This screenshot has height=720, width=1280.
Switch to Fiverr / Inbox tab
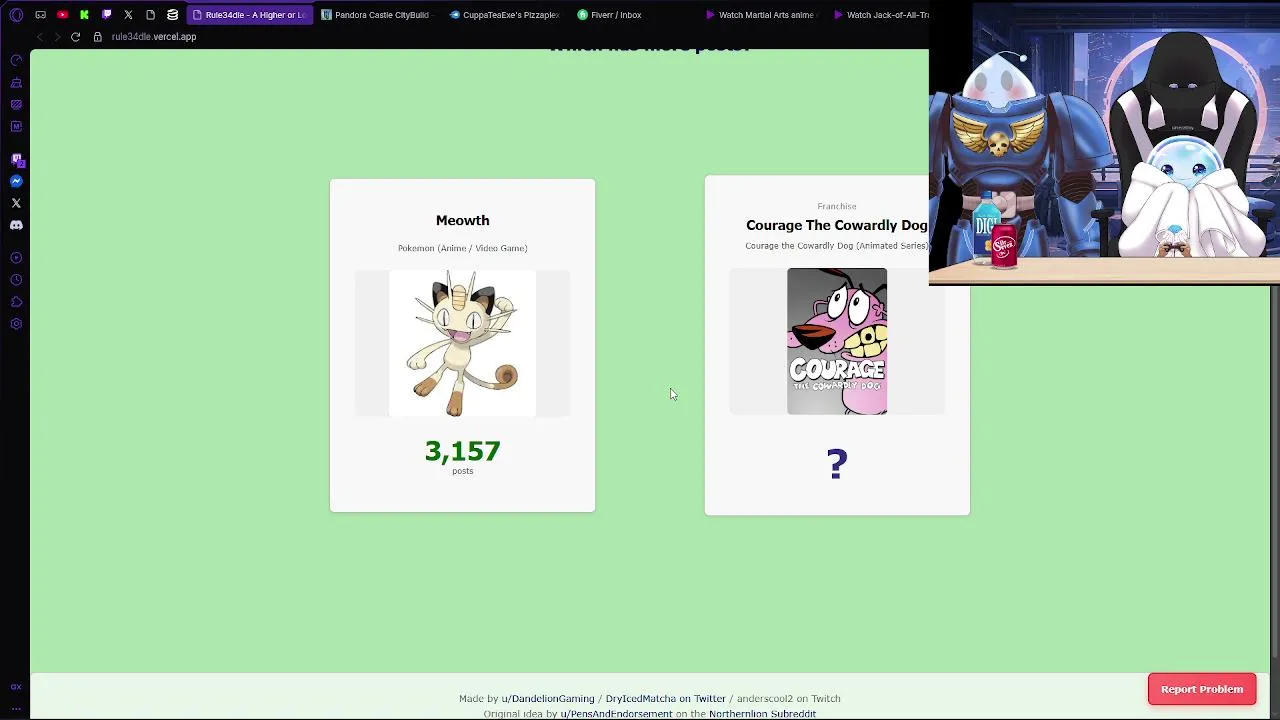[610, 15]
